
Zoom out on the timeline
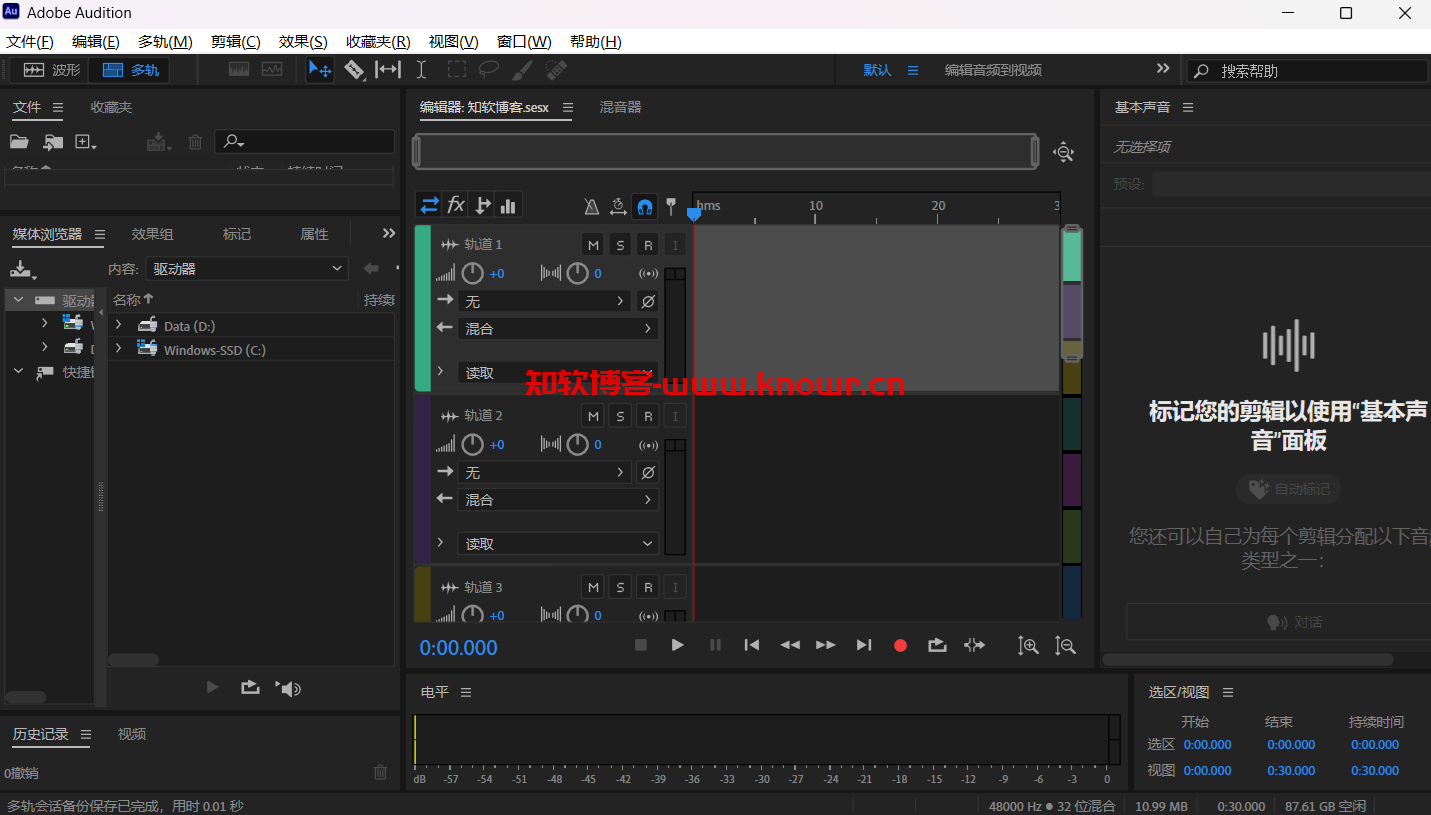[x=1065, y=646]
